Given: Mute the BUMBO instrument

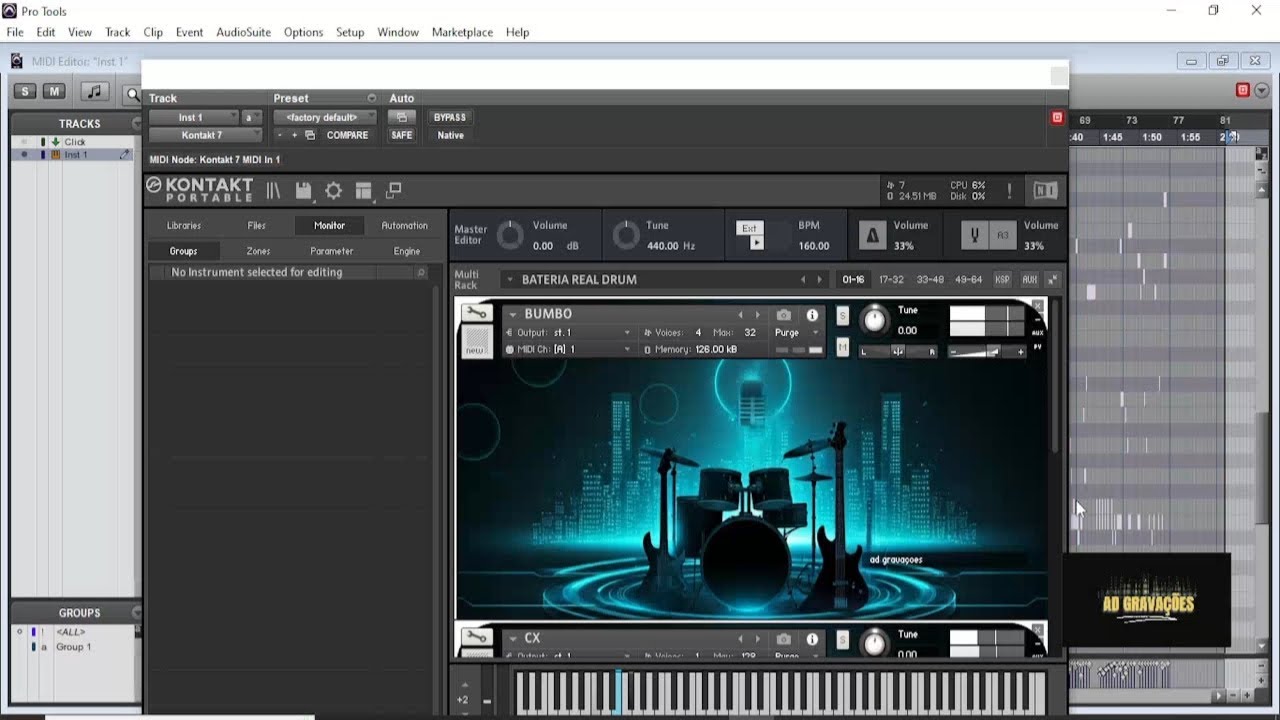Looking at the screenshot, I should (842, 347).
